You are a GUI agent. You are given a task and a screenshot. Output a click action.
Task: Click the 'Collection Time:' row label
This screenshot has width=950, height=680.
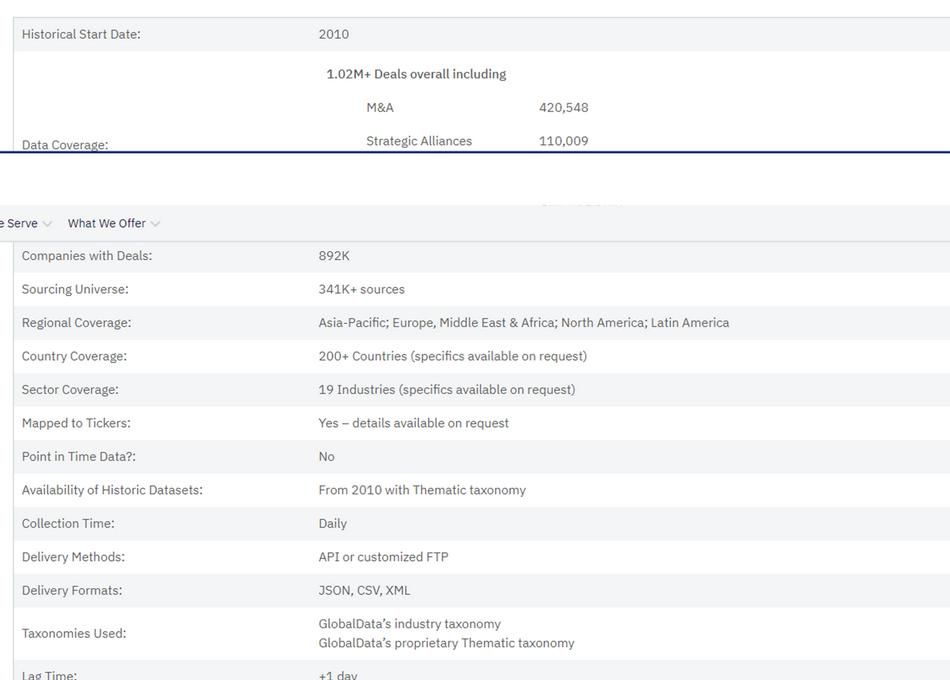point(68,524)
